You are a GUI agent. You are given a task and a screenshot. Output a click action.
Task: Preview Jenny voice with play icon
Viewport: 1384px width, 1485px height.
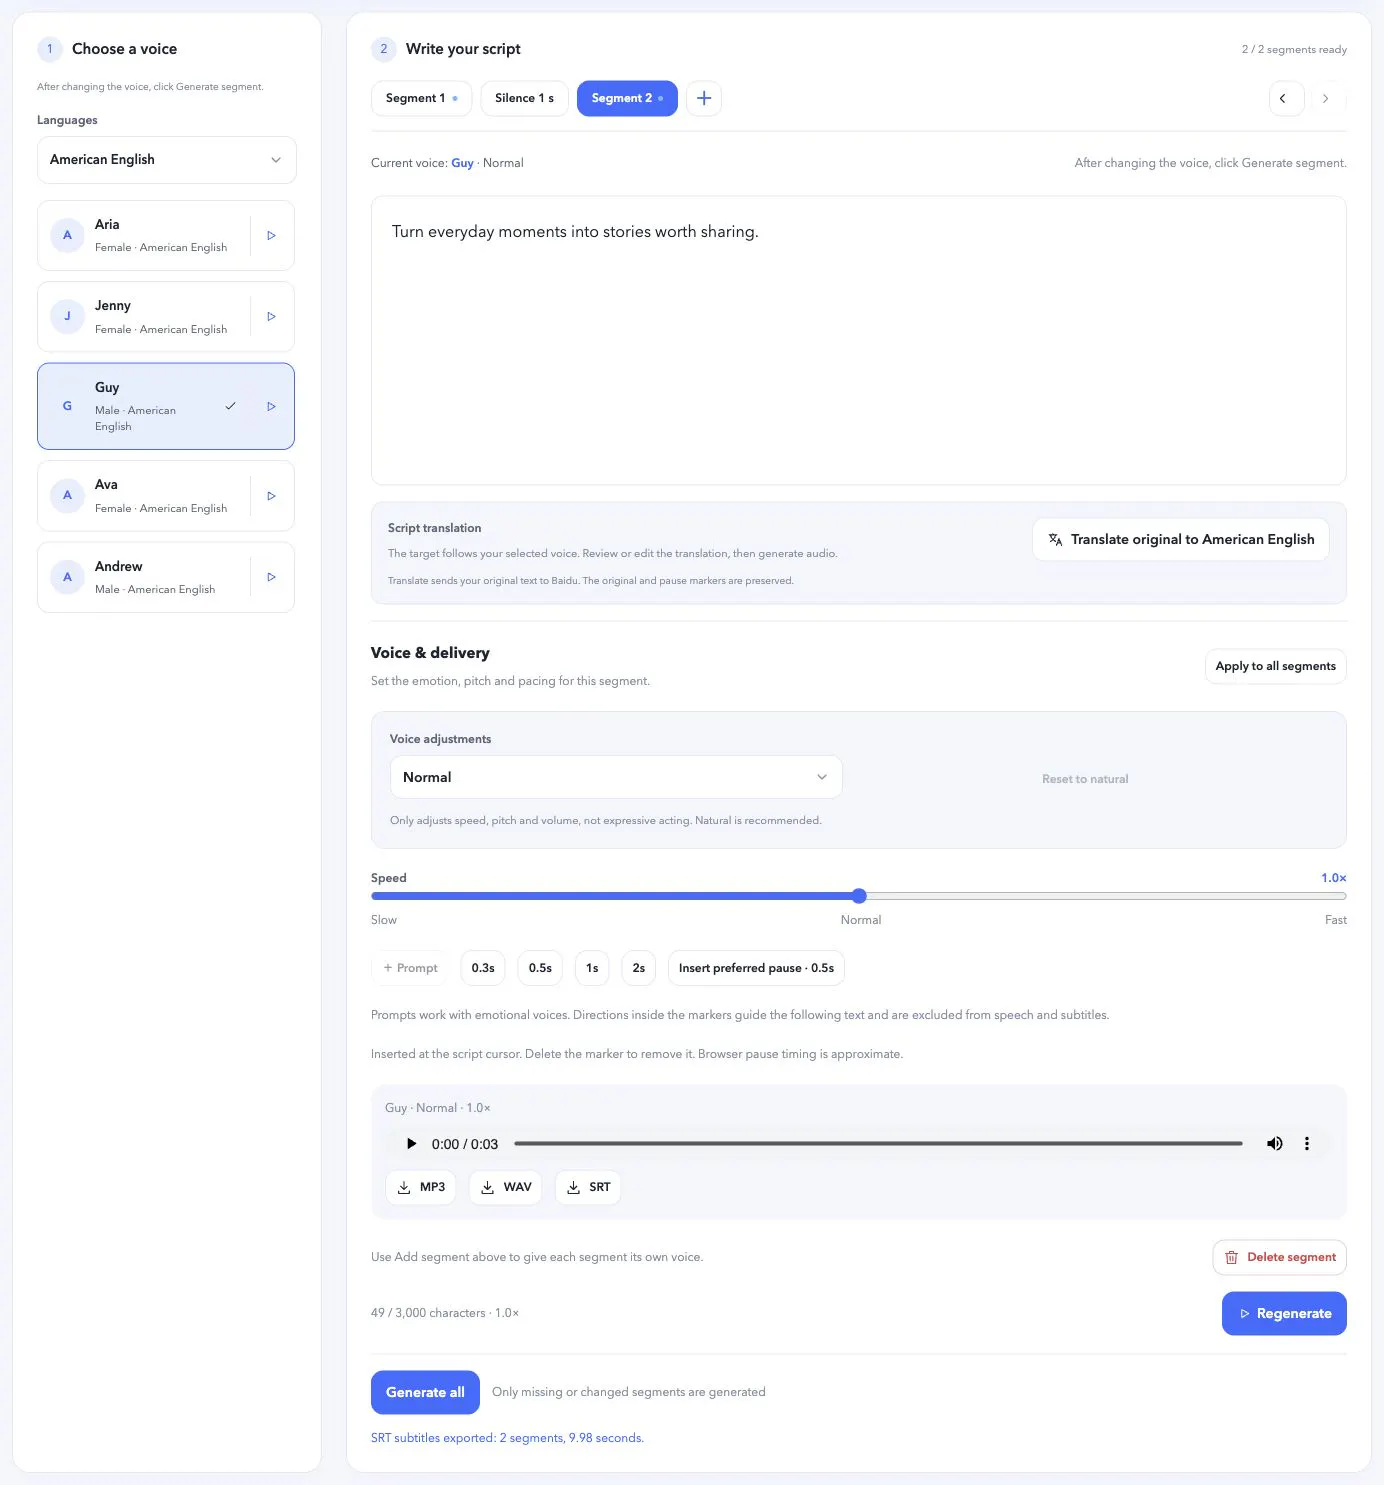tap(271, 316)
